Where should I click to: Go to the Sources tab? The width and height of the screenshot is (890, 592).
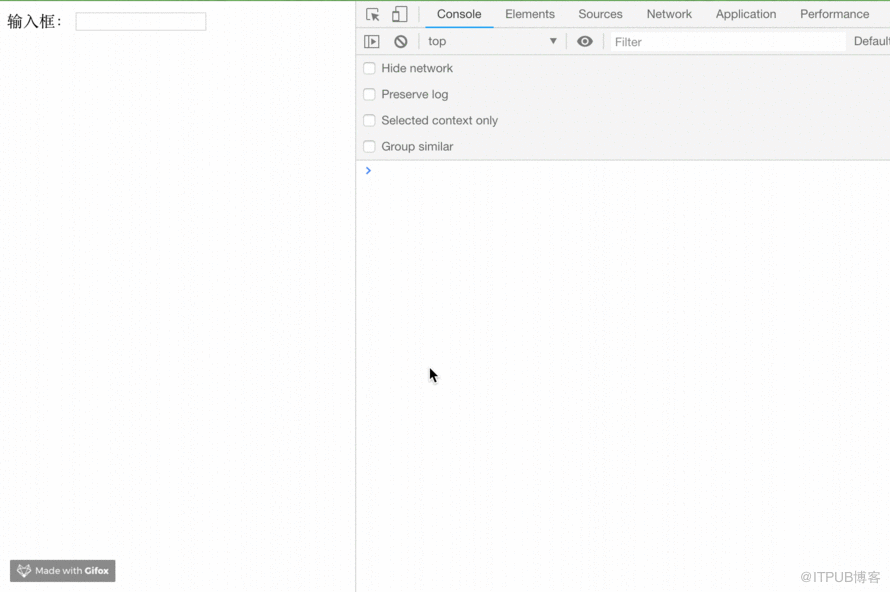(x=601, y=14)
